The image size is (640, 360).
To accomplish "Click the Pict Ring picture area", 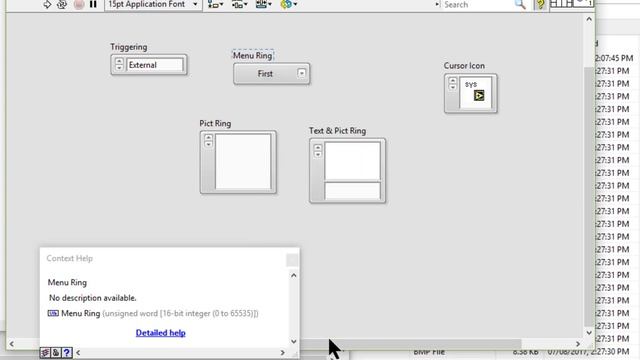I will tap(243, 162).
